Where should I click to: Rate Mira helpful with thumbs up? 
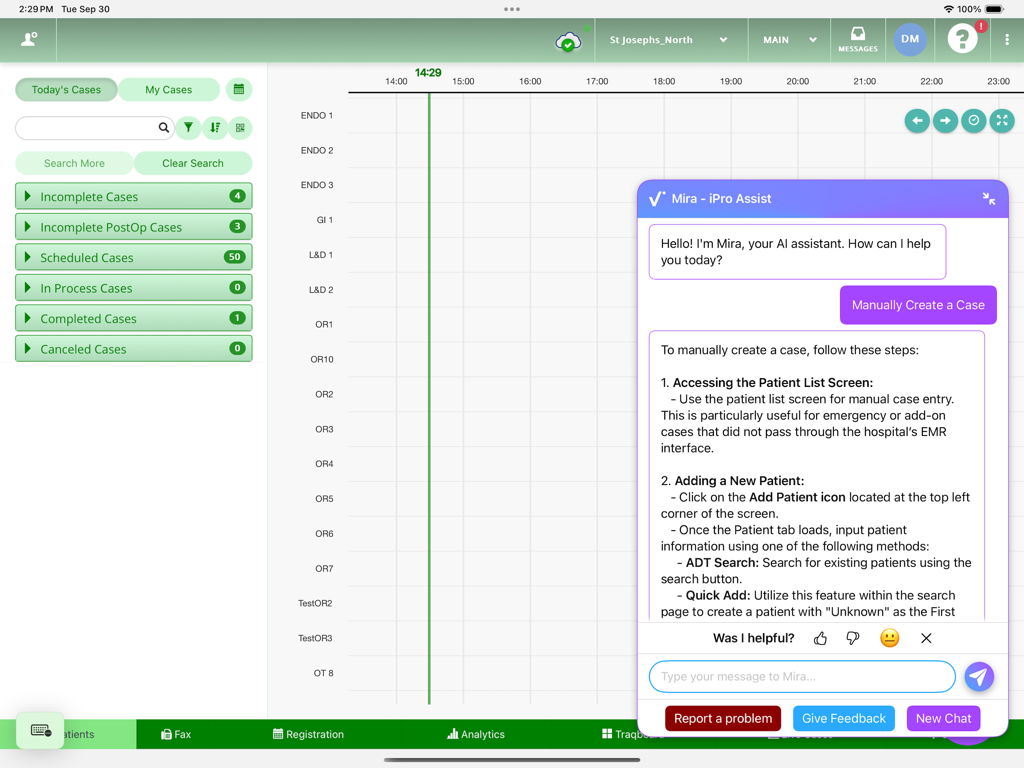(x=820, y=638)
